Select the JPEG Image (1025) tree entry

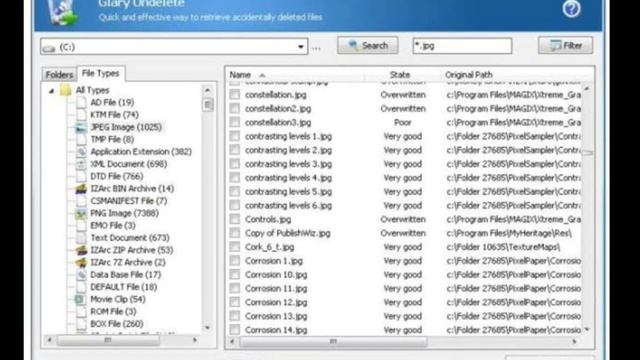126,127
